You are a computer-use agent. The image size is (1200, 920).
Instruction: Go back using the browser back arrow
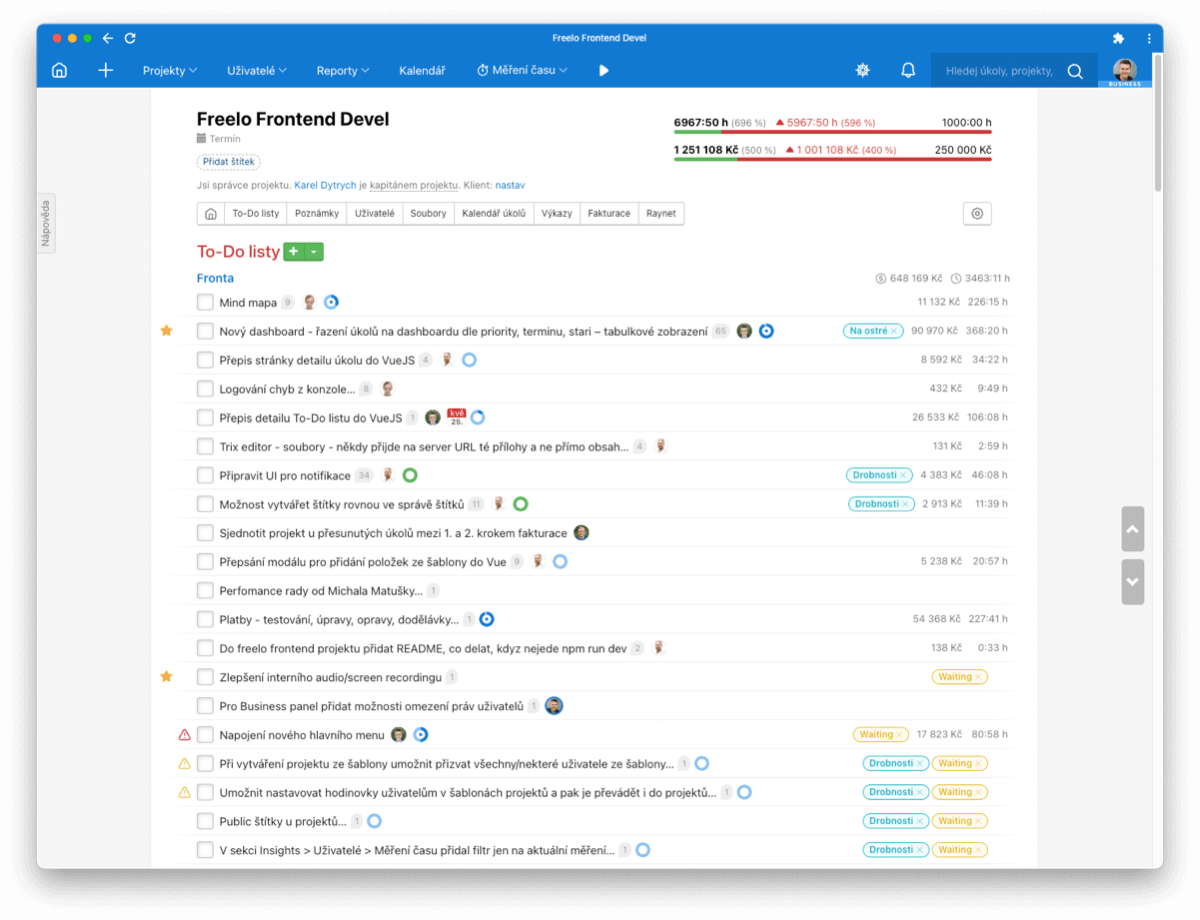108,38
